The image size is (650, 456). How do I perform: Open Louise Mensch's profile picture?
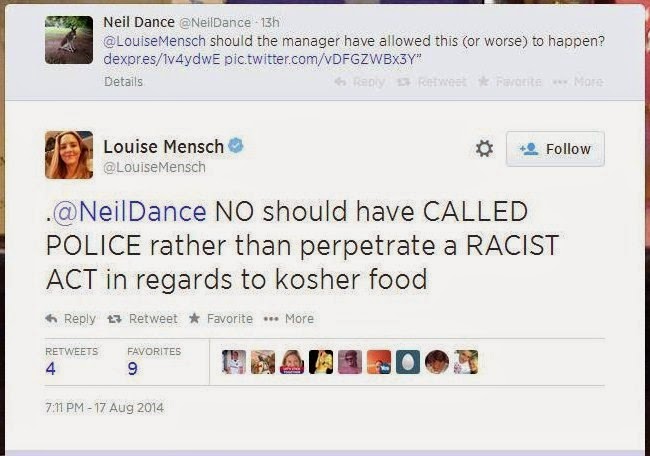68,155
